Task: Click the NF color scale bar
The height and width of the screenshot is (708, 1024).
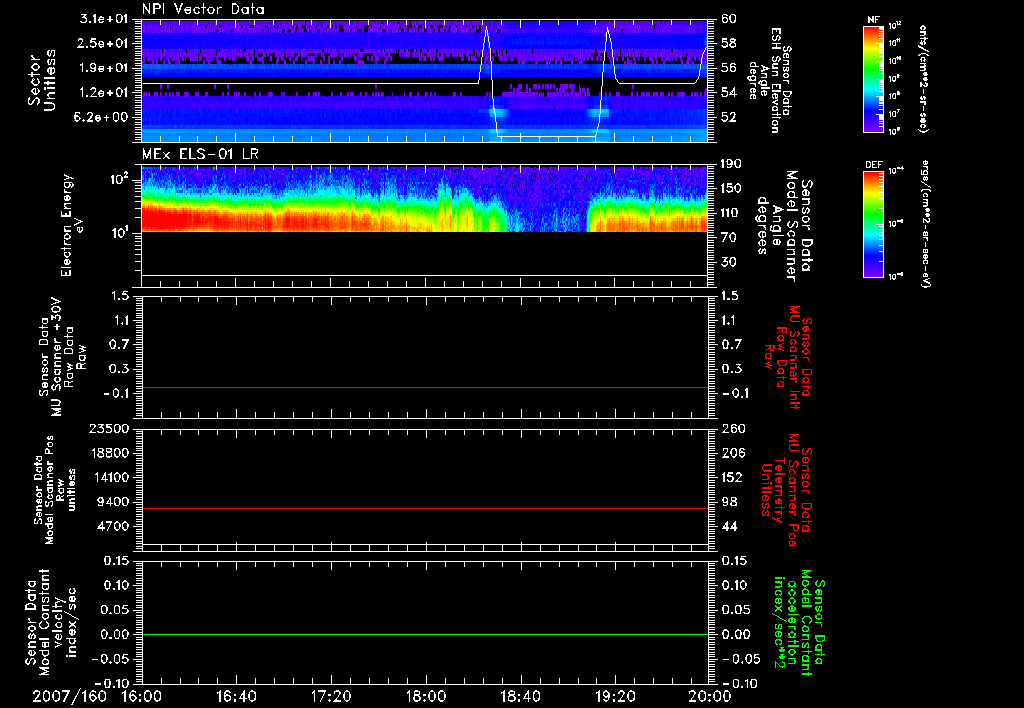Action: pyautogui.click(x=874, y=79)
